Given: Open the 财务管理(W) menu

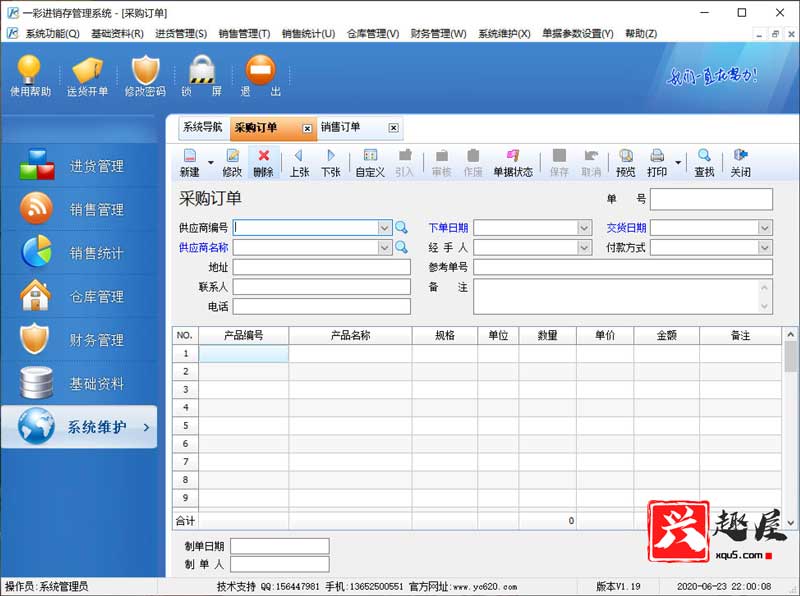Looking at the screenshot, I should click(438, 34).
